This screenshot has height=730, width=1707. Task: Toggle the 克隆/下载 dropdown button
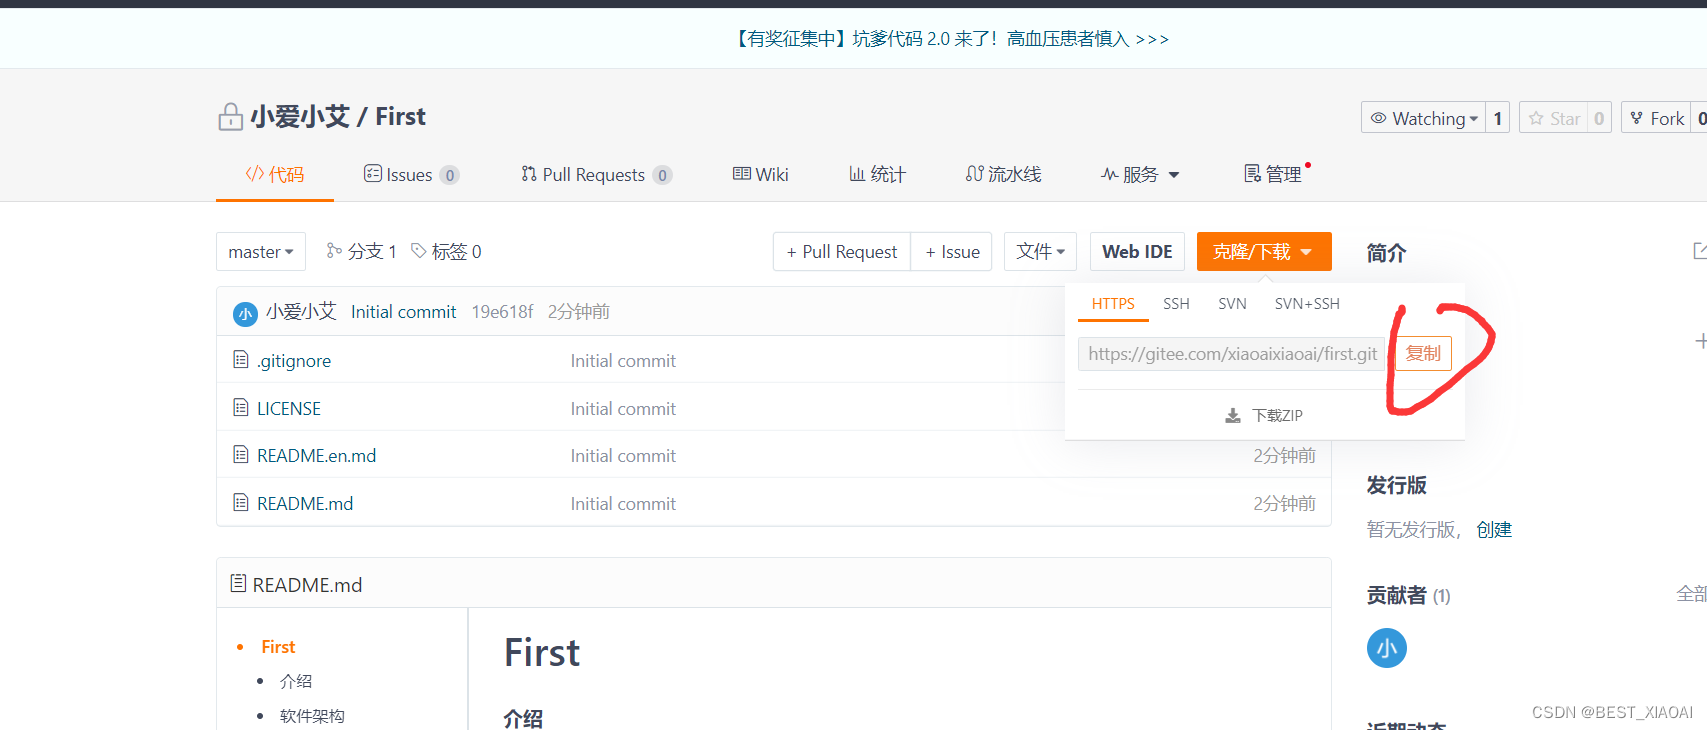[x=1264, y=252]
